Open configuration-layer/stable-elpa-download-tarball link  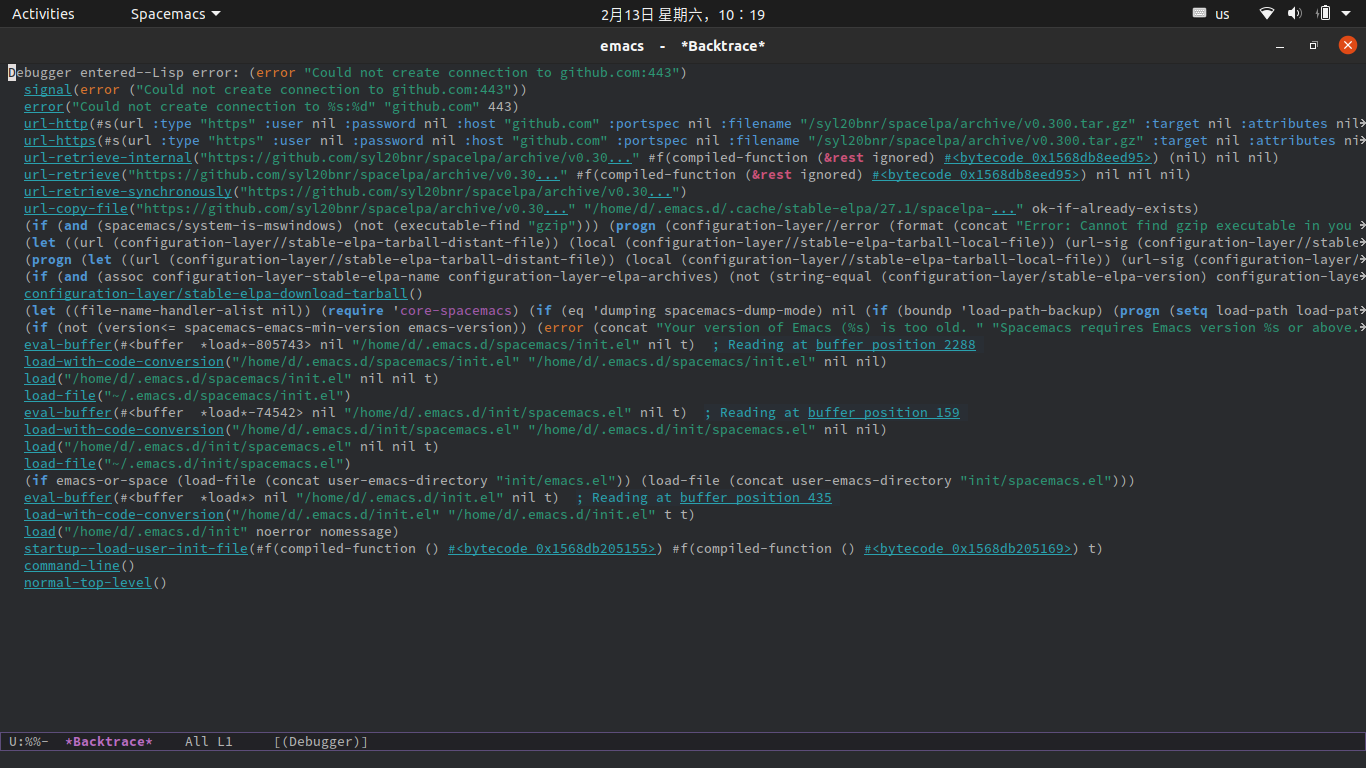pos(216,293)
